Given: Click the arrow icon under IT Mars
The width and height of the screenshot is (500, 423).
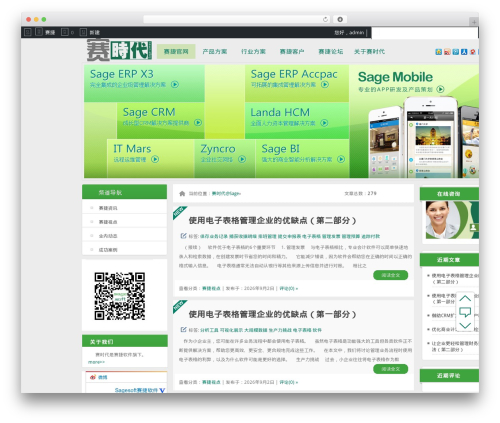Looking at the screenshot, I should (155, 159).
